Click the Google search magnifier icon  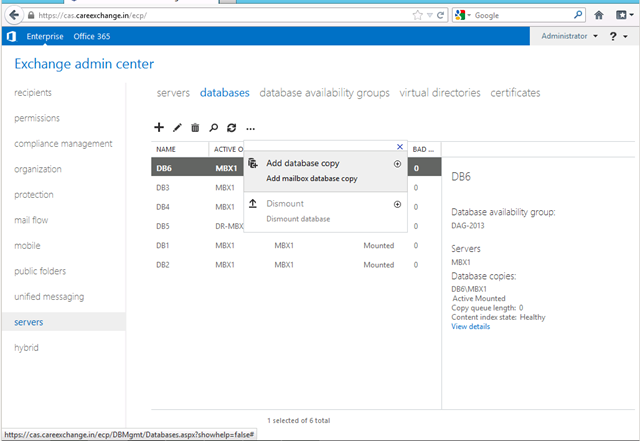(578, 15)
